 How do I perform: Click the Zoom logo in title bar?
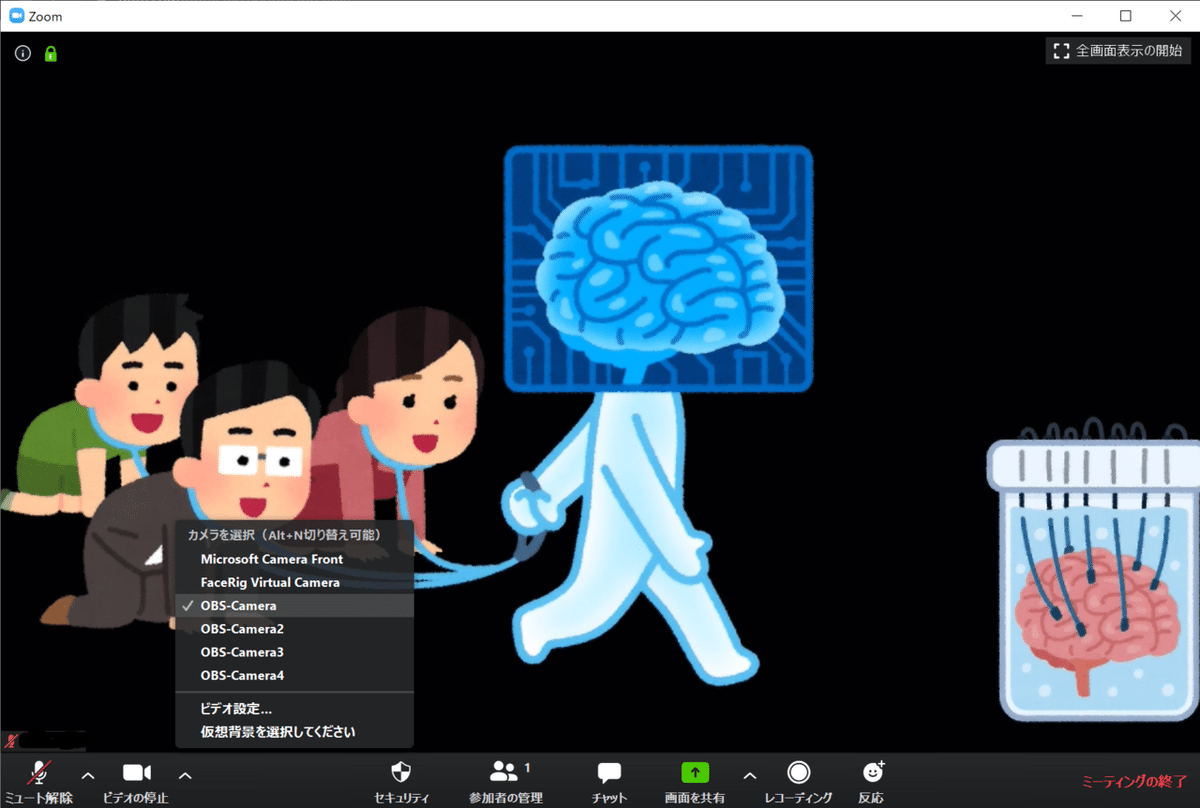(x=16, y=16)
